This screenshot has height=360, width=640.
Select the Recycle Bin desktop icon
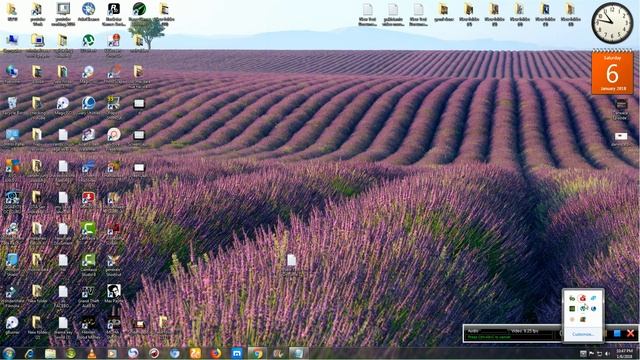(x=12, y=103)
